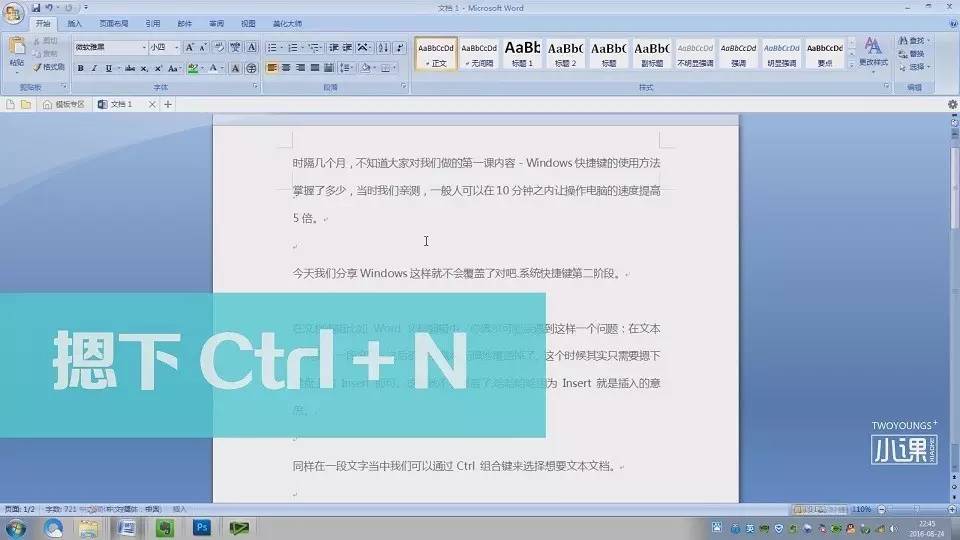Open the bullets list dropdown
The width and height of the screenshot is (960, 540).
(x=281, y=47)
